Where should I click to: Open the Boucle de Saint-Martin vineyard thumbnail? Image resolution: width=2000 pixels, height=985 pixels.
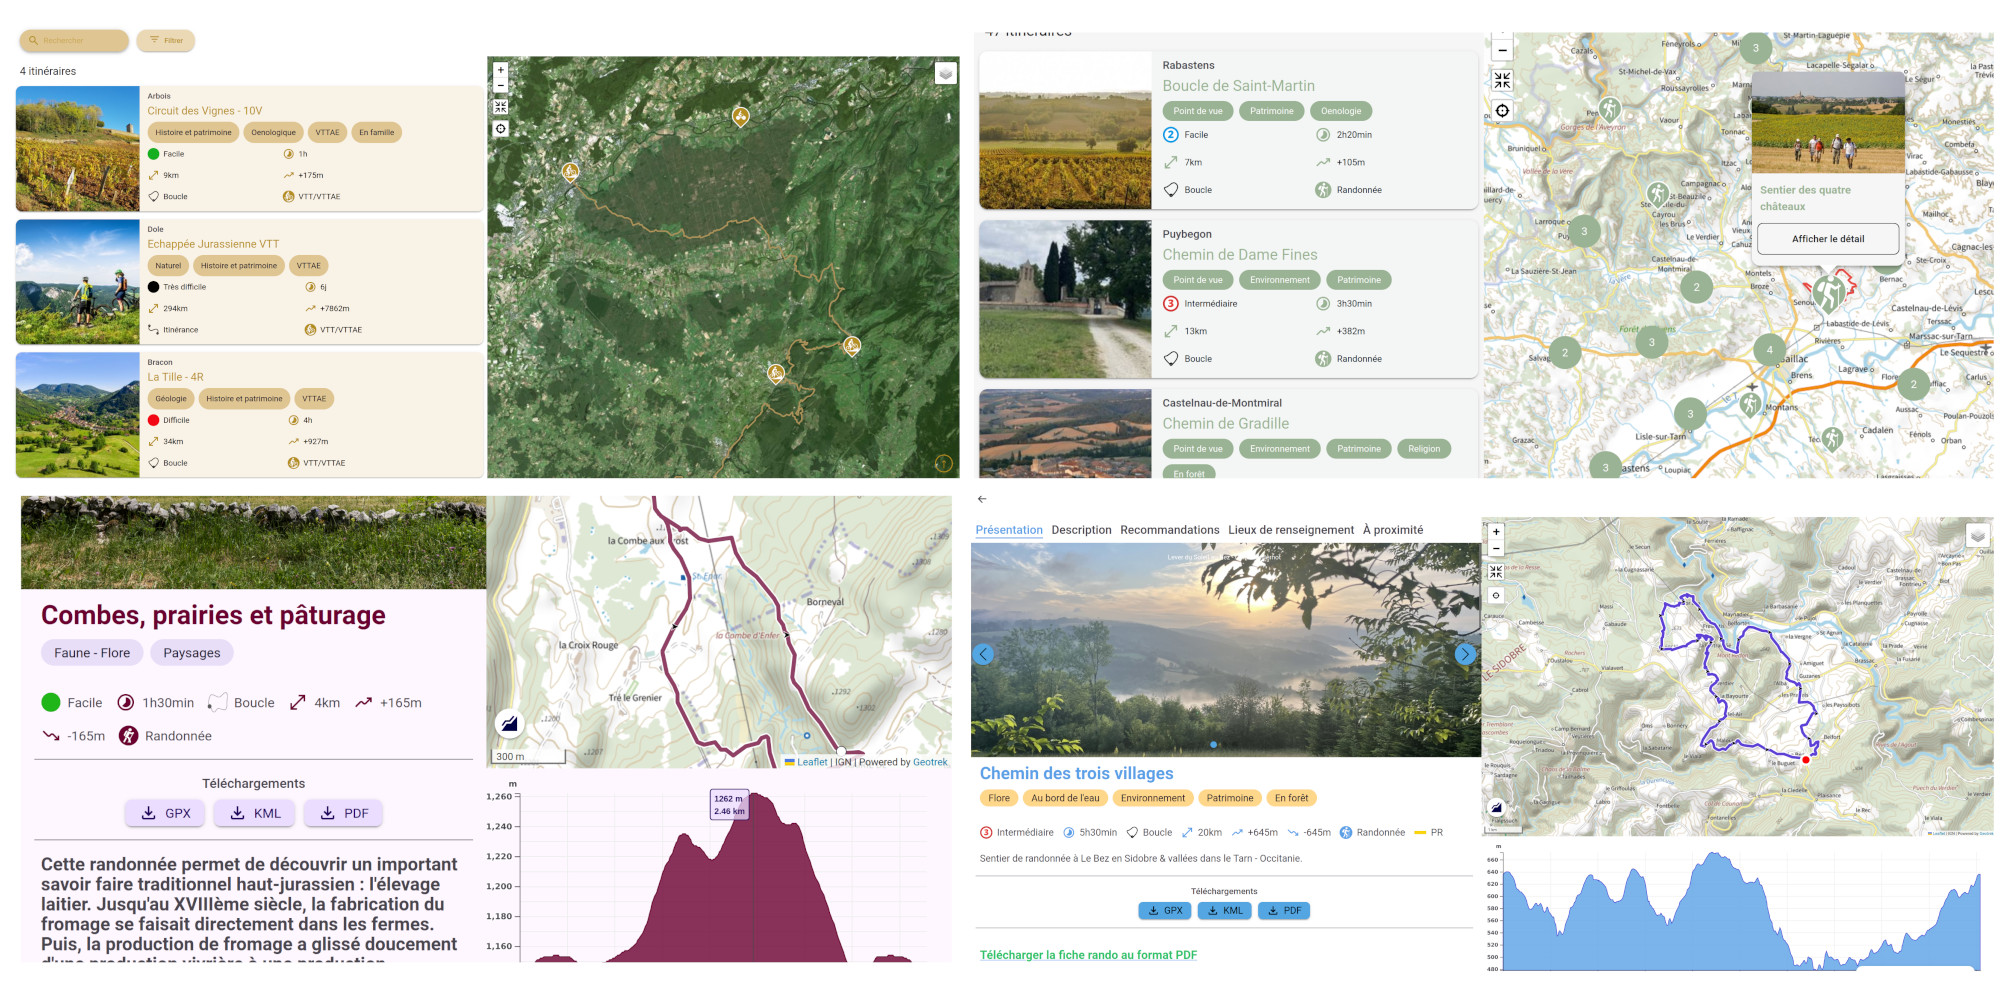(1066, 130)
